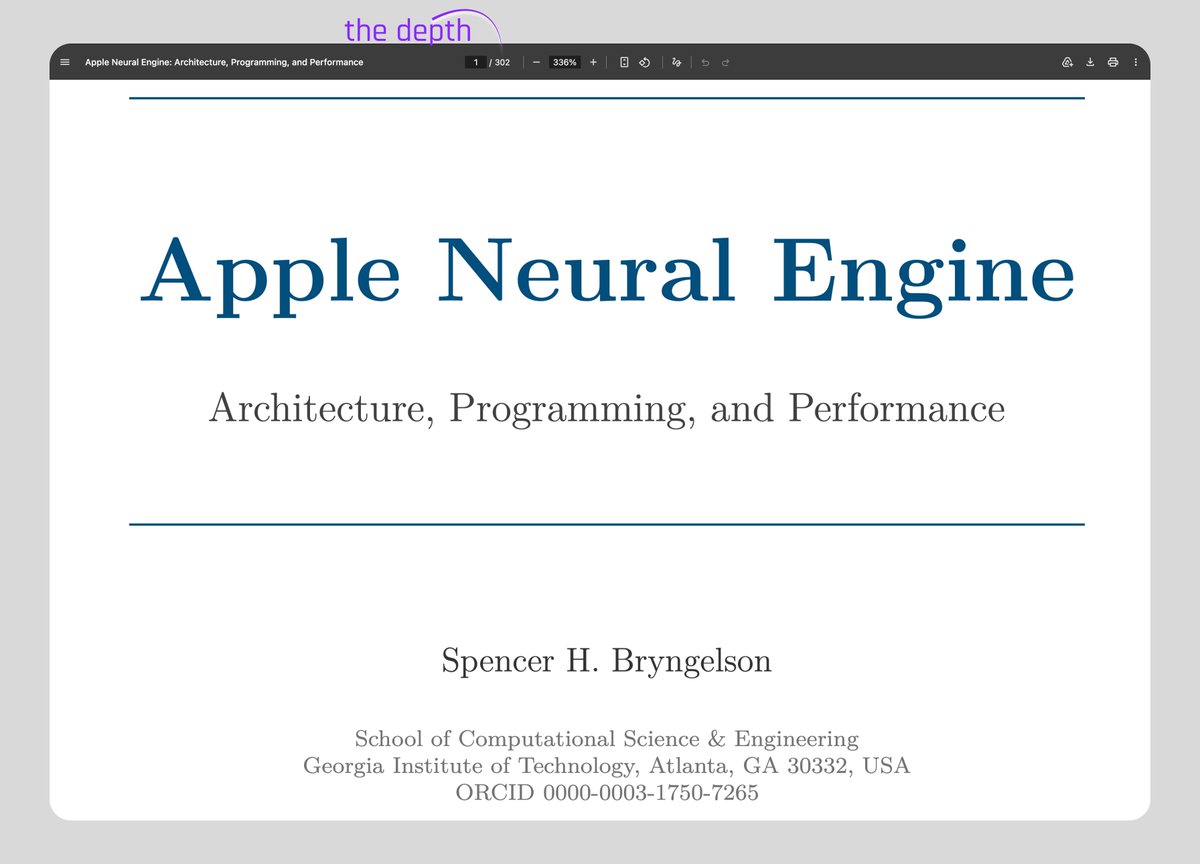Select the draw annotation tool
Image resolution: width=1200 pixels, height=864 pixels.
pos(677,62)
